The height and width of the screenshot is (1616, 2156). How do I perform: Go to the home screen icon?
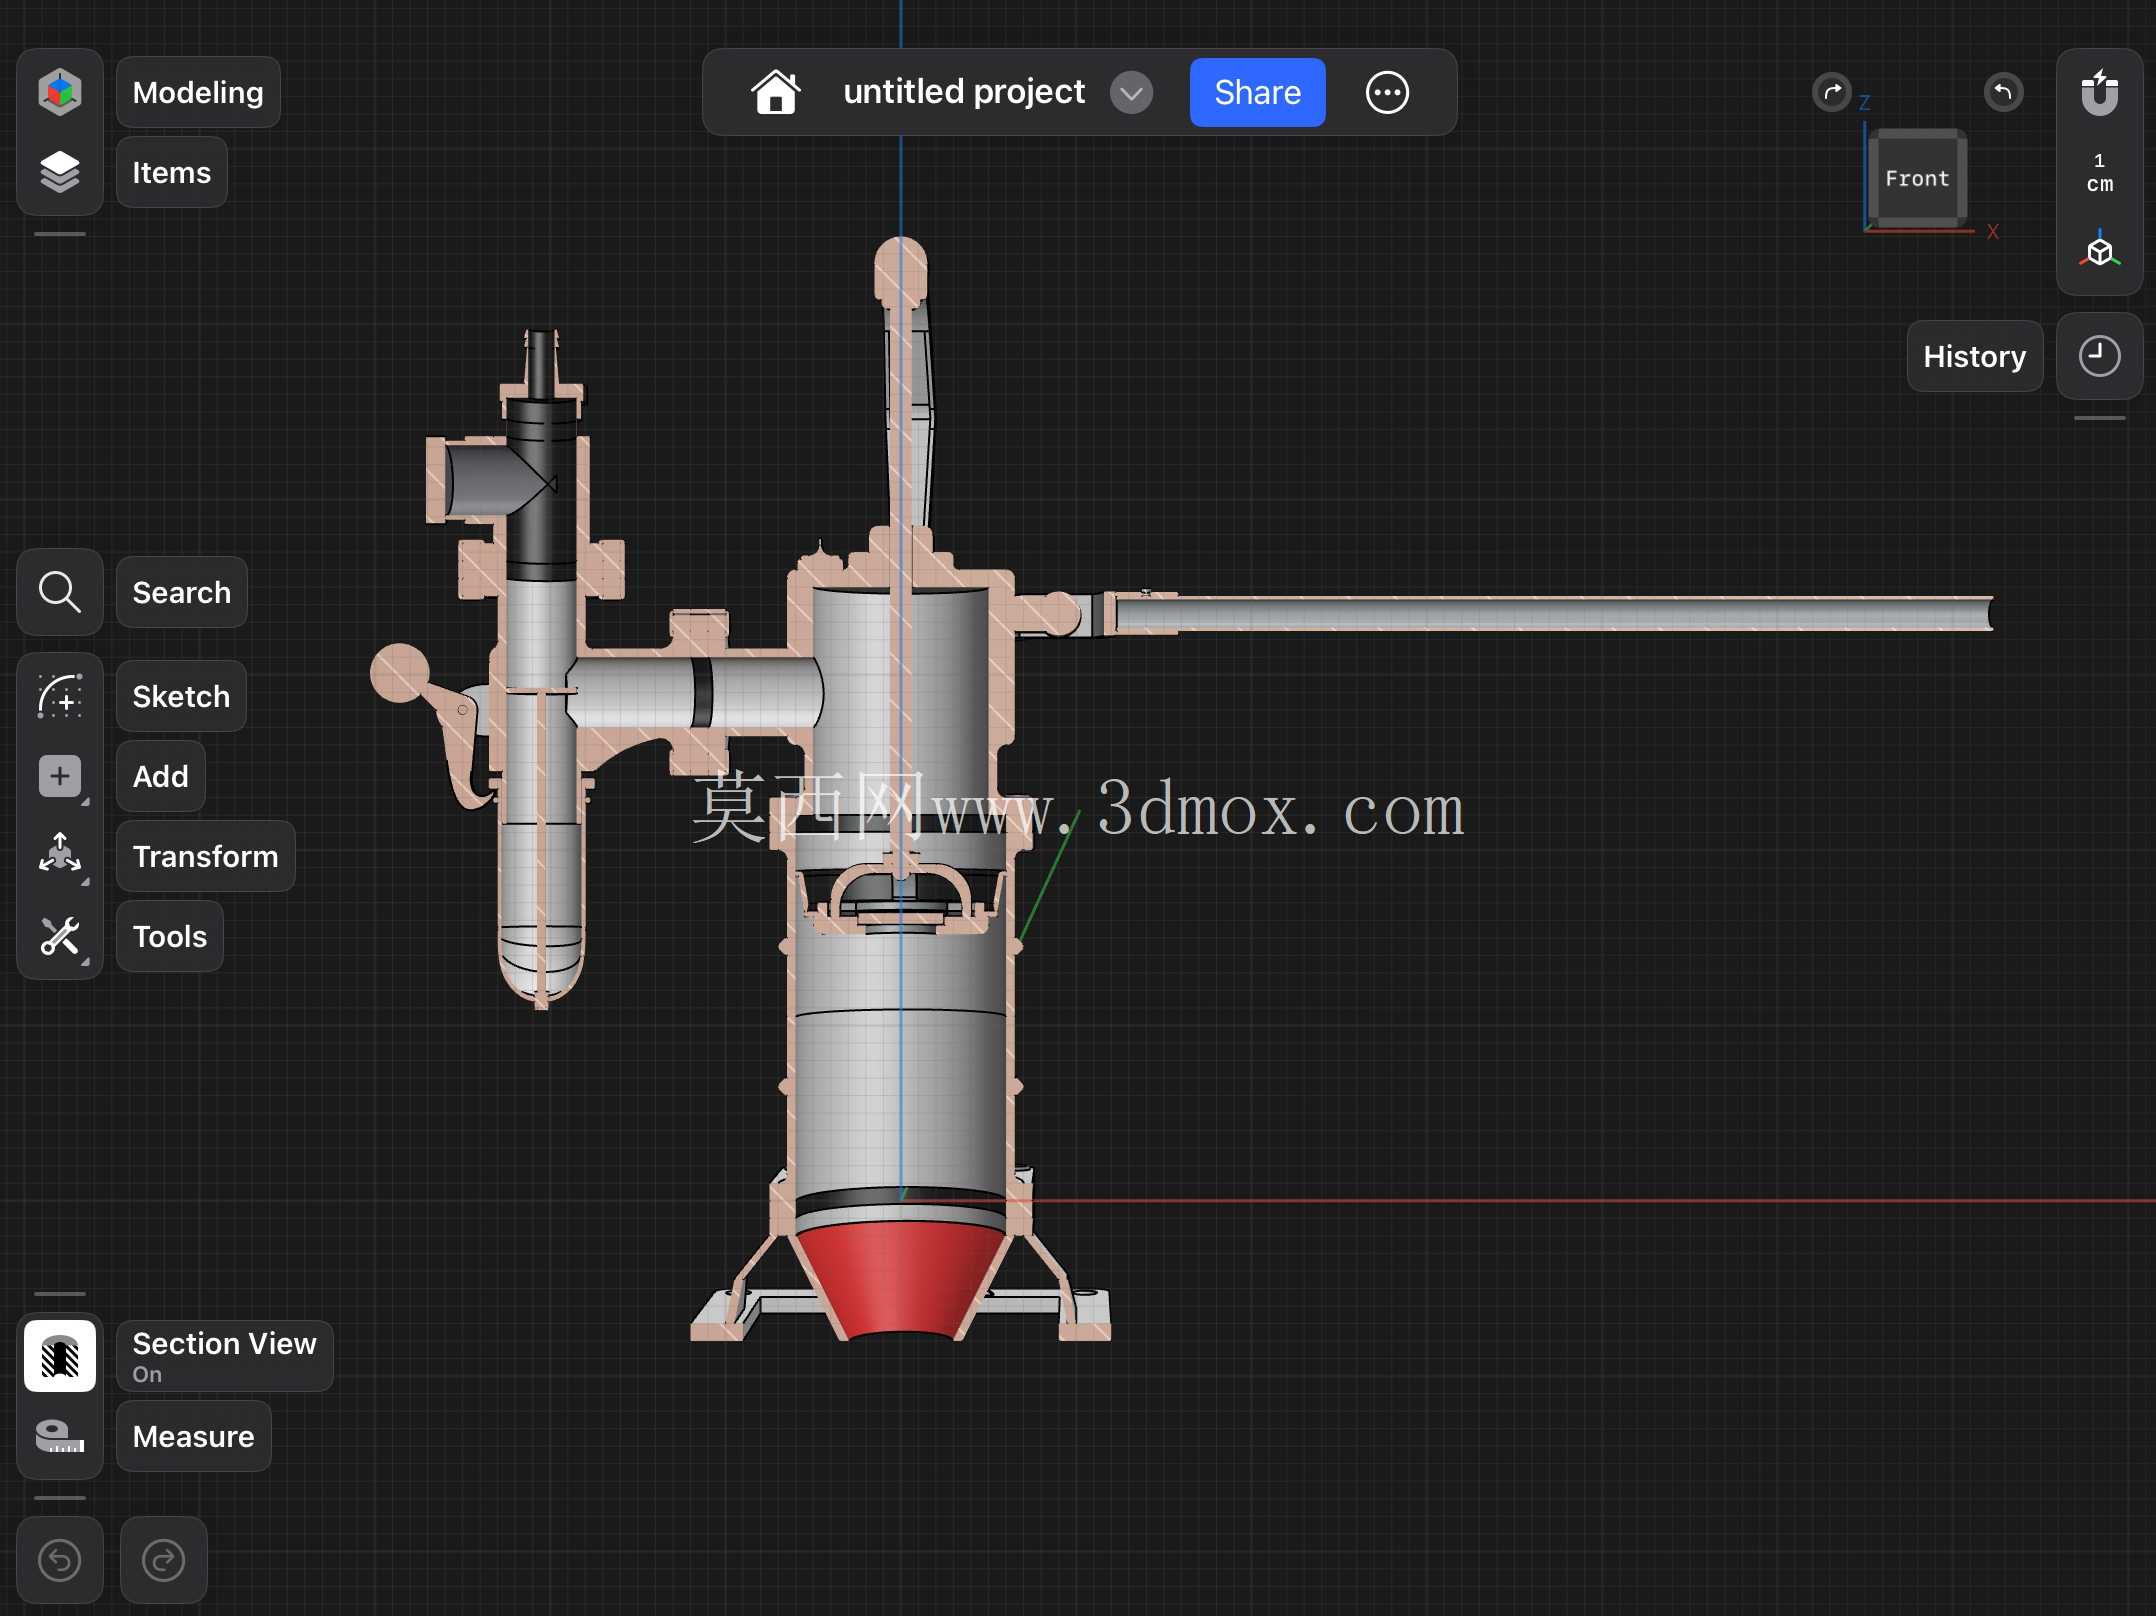776,92
